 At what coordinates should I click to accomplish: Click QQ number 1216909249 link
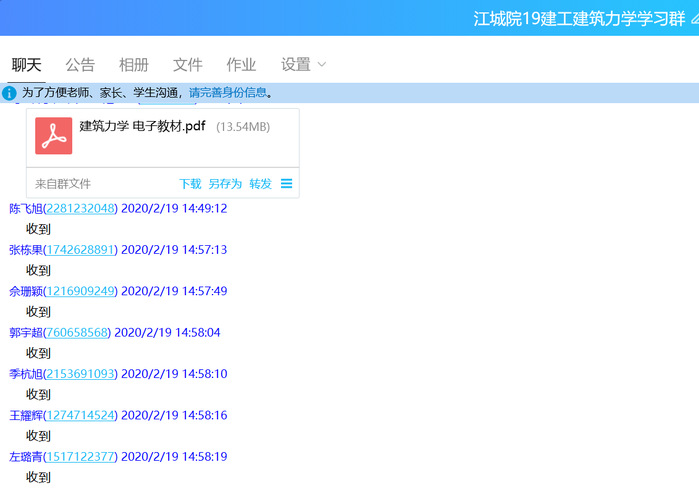(81, 291)
